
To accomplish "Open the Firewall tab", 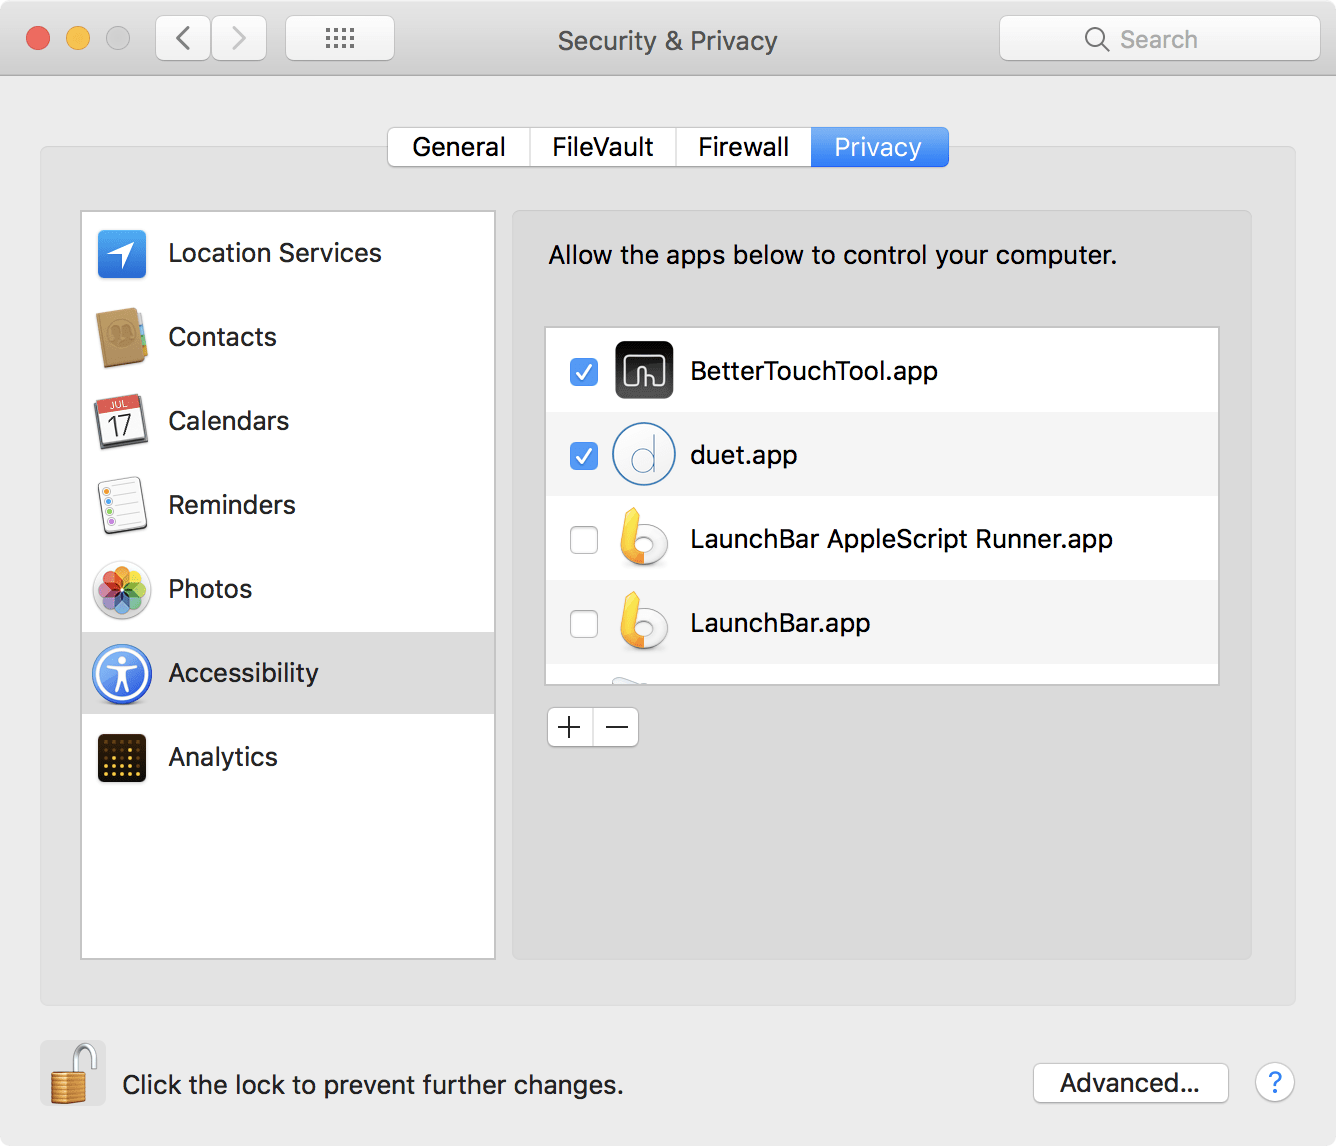I will (743, 146).
